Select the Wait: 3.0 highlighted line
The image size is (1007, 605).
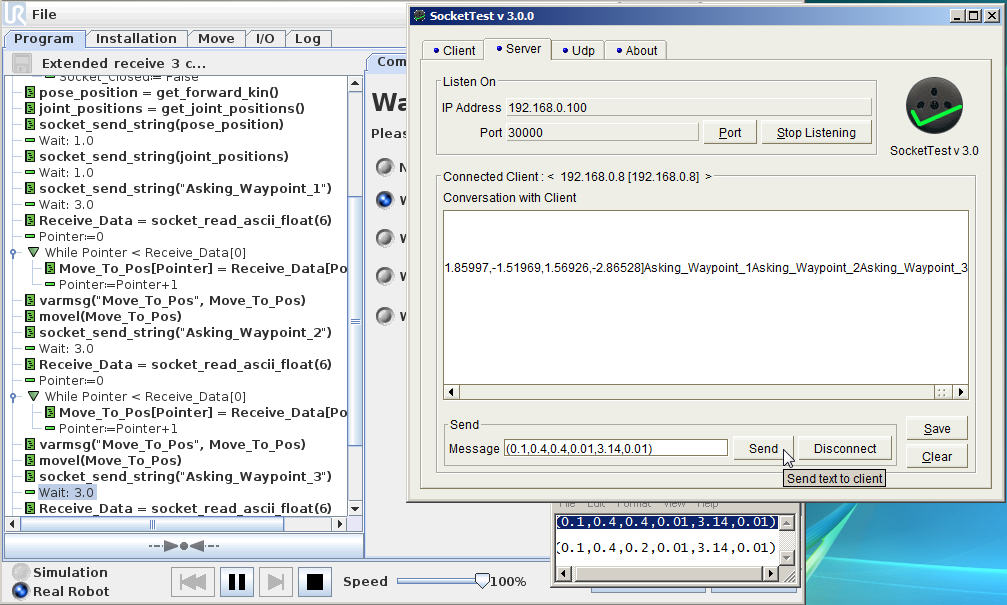pos(66,493)
